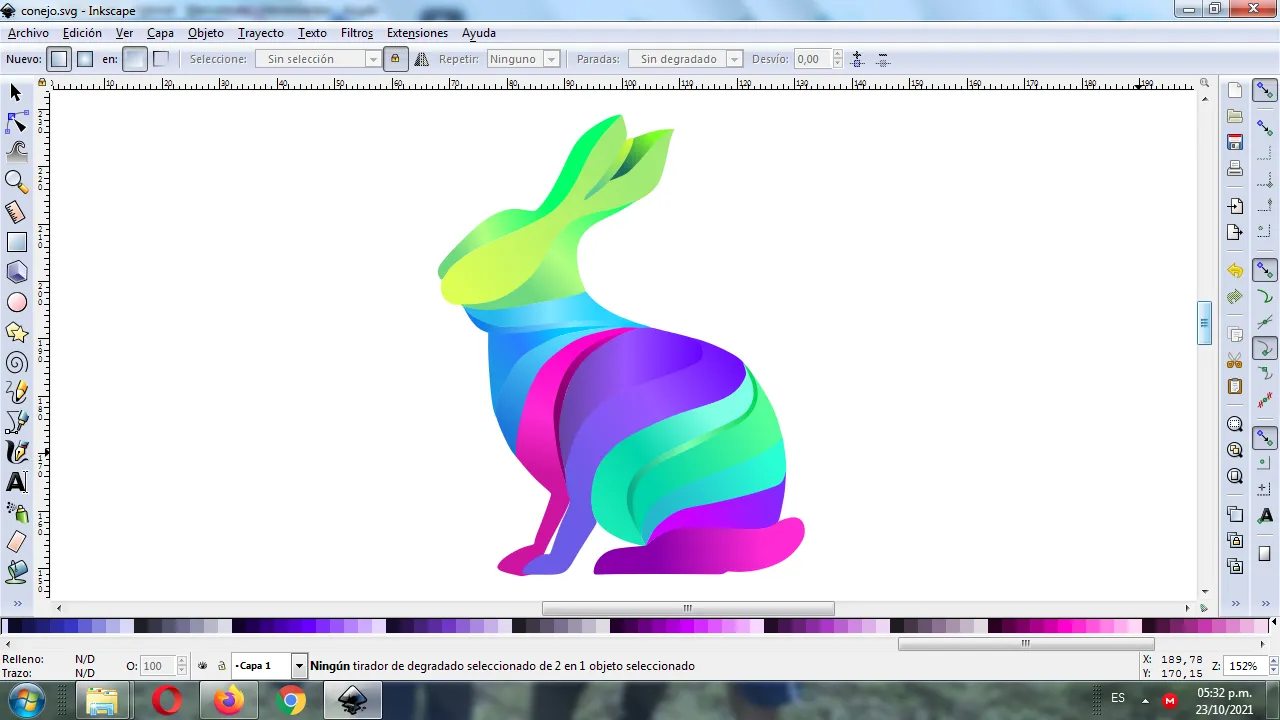Open Google Chrome from the taskbar
This screenshot has height=720, width=1280.
[291, 700]
